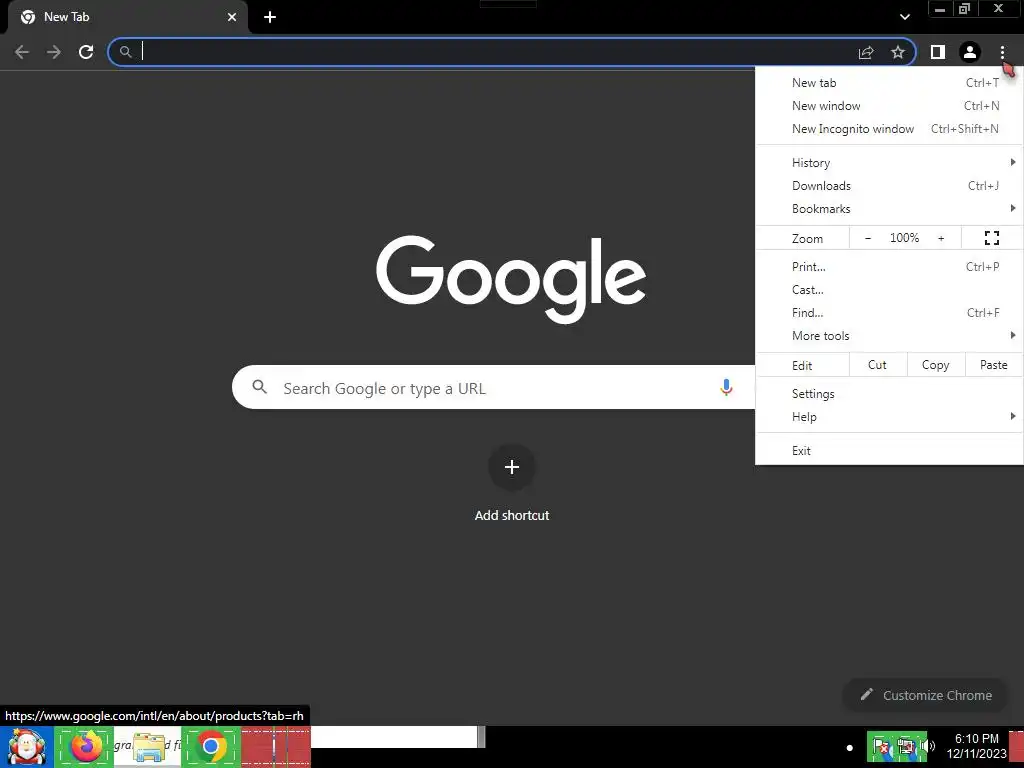Go forward using the forward arrow
This screenshot has height=768, width=1024.
(x=54, y=52)
